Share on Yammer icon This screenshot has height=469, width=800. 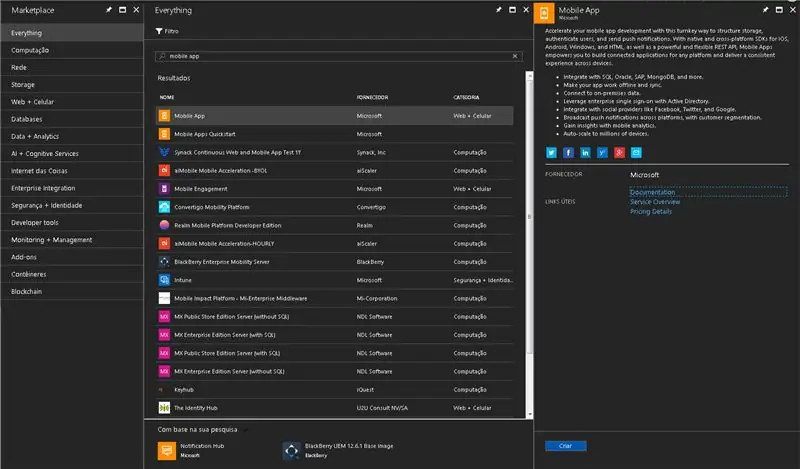click(x=602, y=153)
